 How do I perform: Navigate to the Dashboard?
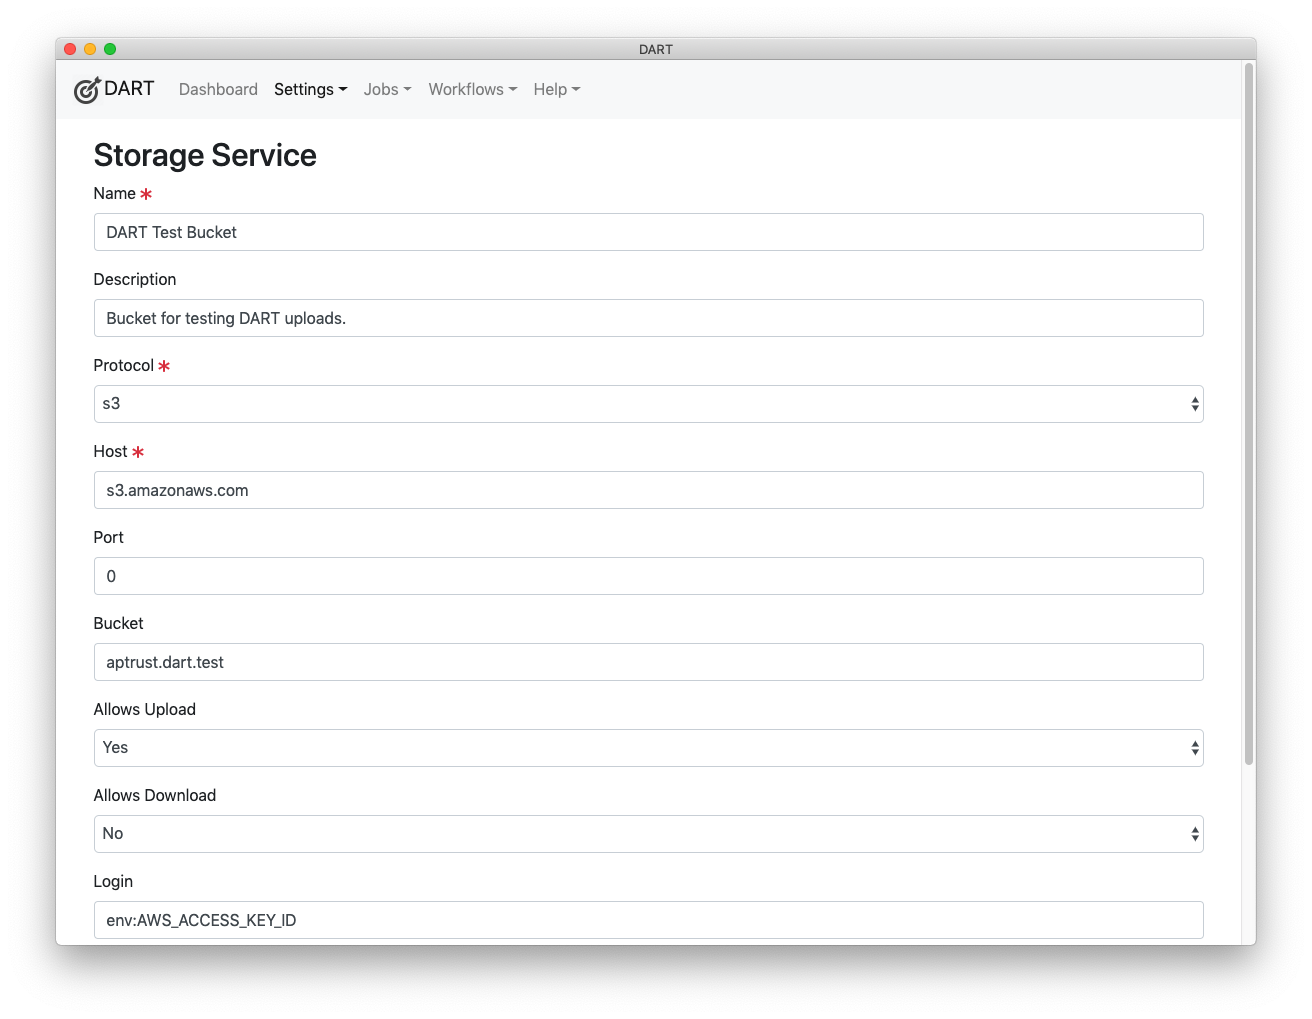click(218, 89)
